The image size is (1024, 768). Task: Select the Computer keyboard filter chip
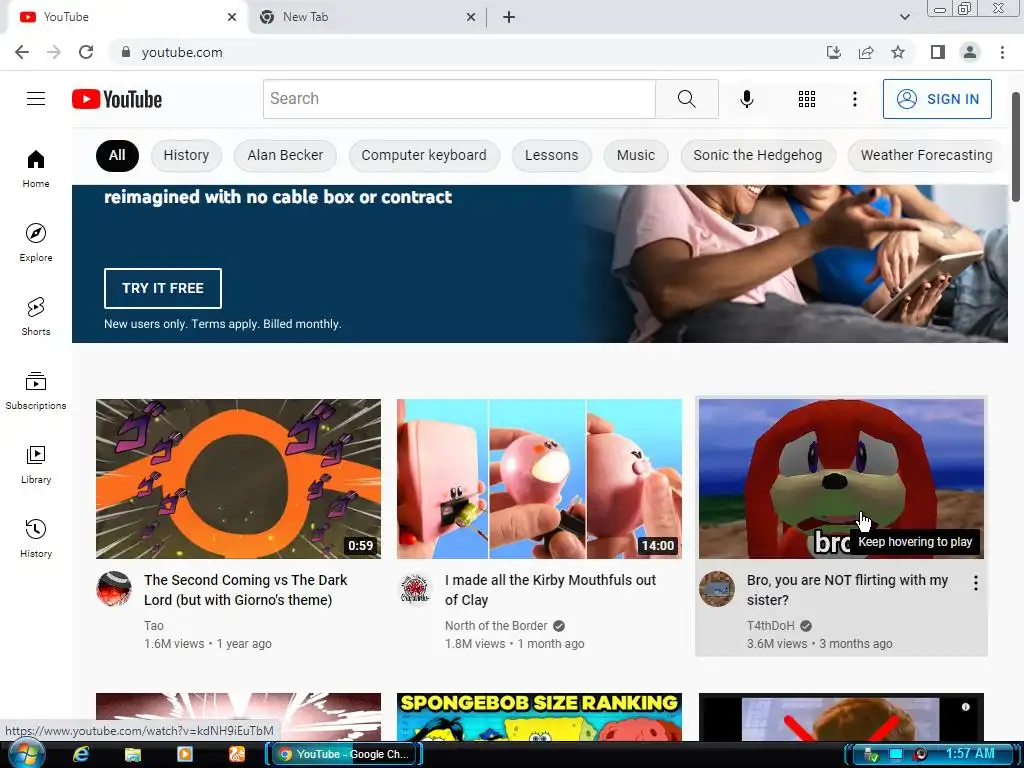pyautogui.click(x=424, y=155)
